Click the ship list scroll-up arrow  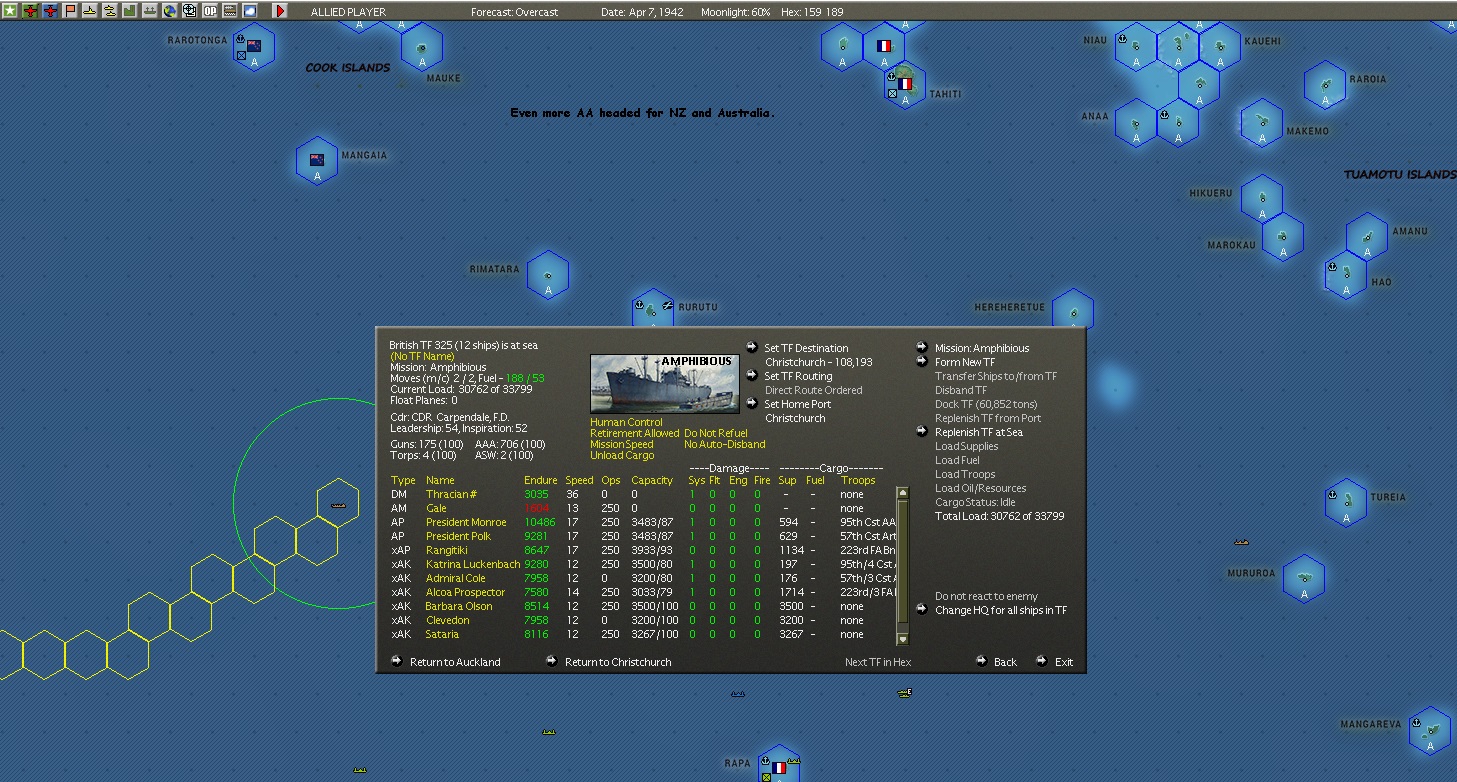pos(902,493)
